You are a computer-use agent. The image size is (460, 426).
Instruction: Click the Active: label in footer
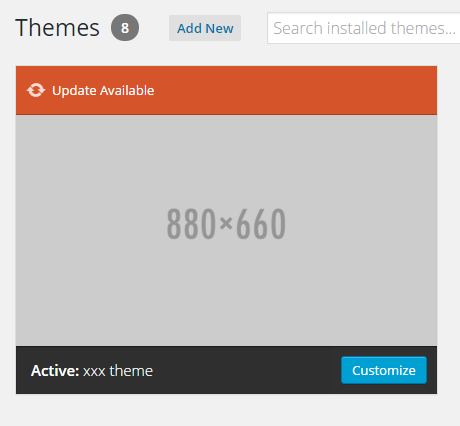click(x=55, y=371)
